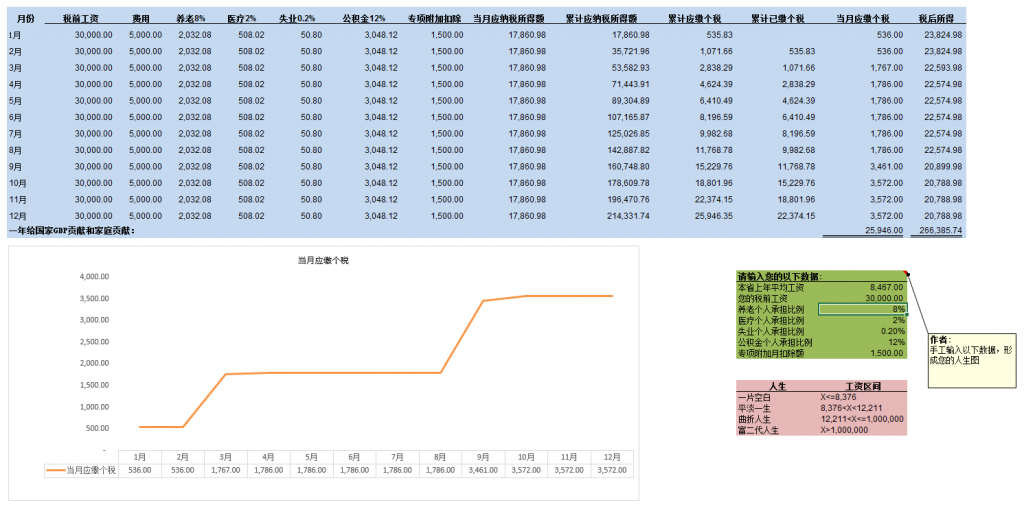Click the 公积金12% column header
1024x509 pixels.
364,19
